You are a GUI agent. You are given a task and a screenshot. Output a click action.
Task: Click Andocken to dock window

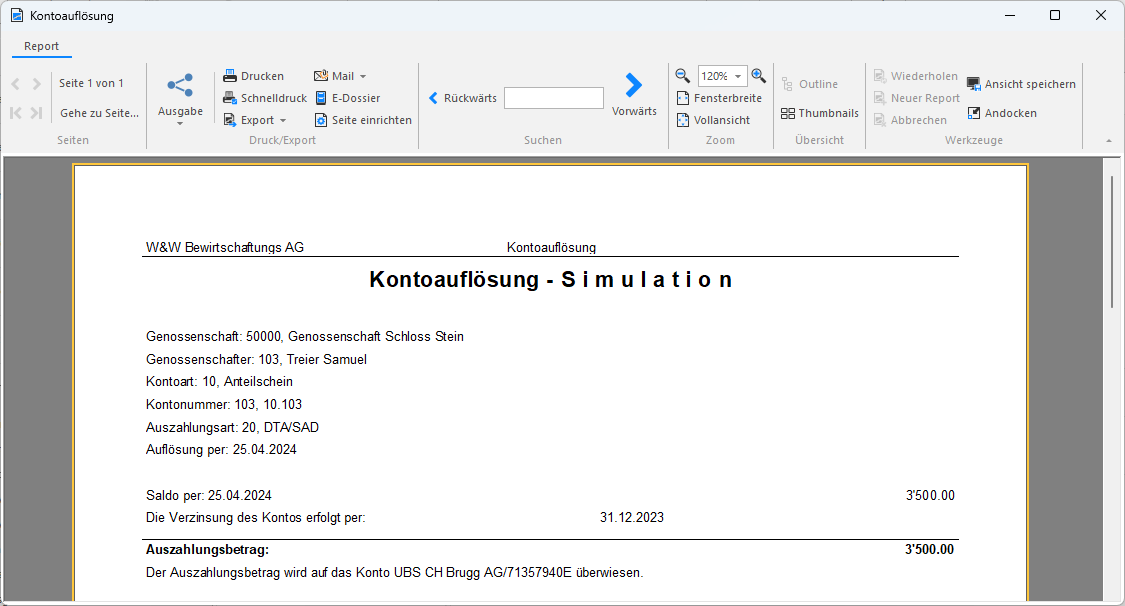point(1002,113)
